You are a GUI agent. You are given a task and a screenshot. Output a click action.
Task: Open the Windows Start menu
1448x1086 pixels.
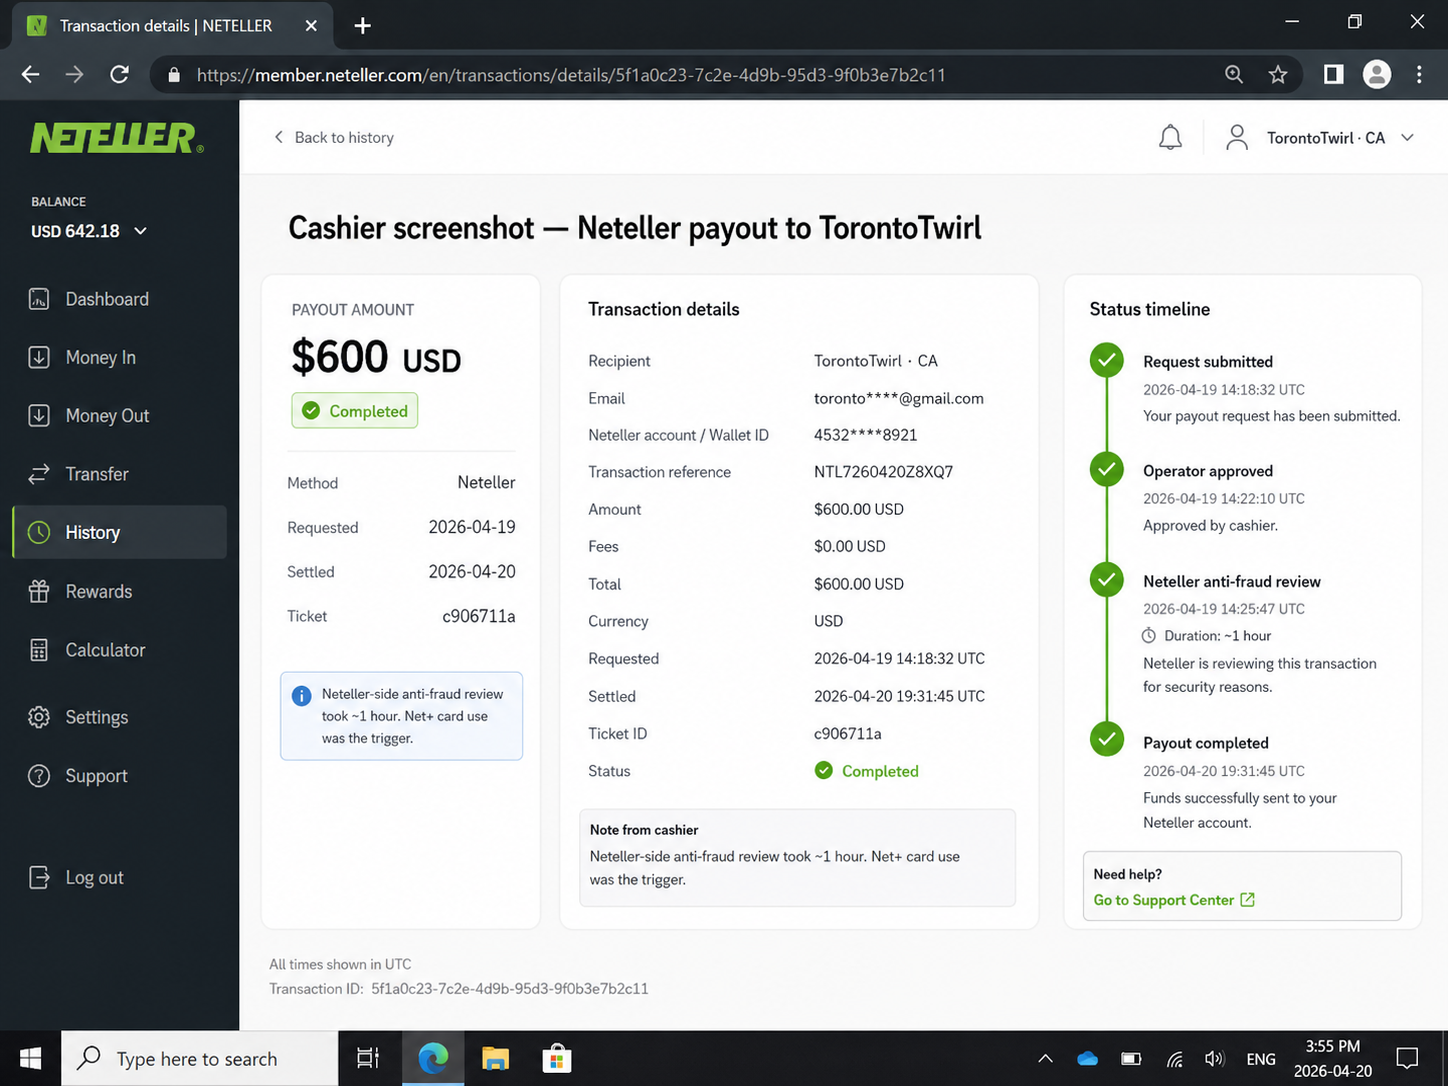(x=30, y=1058)
